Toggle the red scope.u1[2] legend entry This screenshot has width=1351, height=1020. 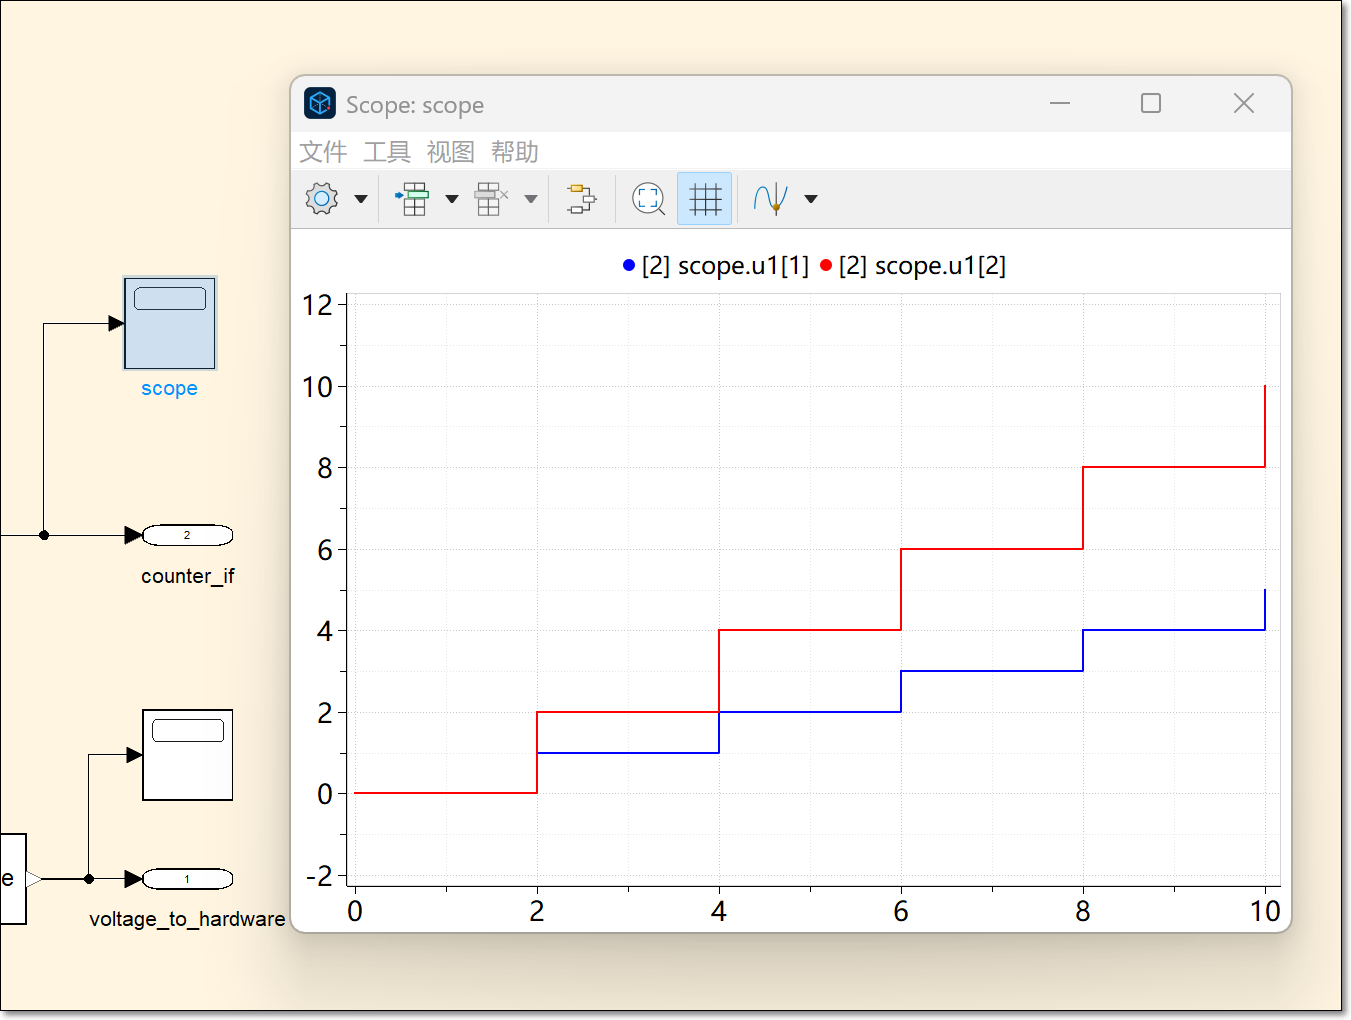coord(913,266)
